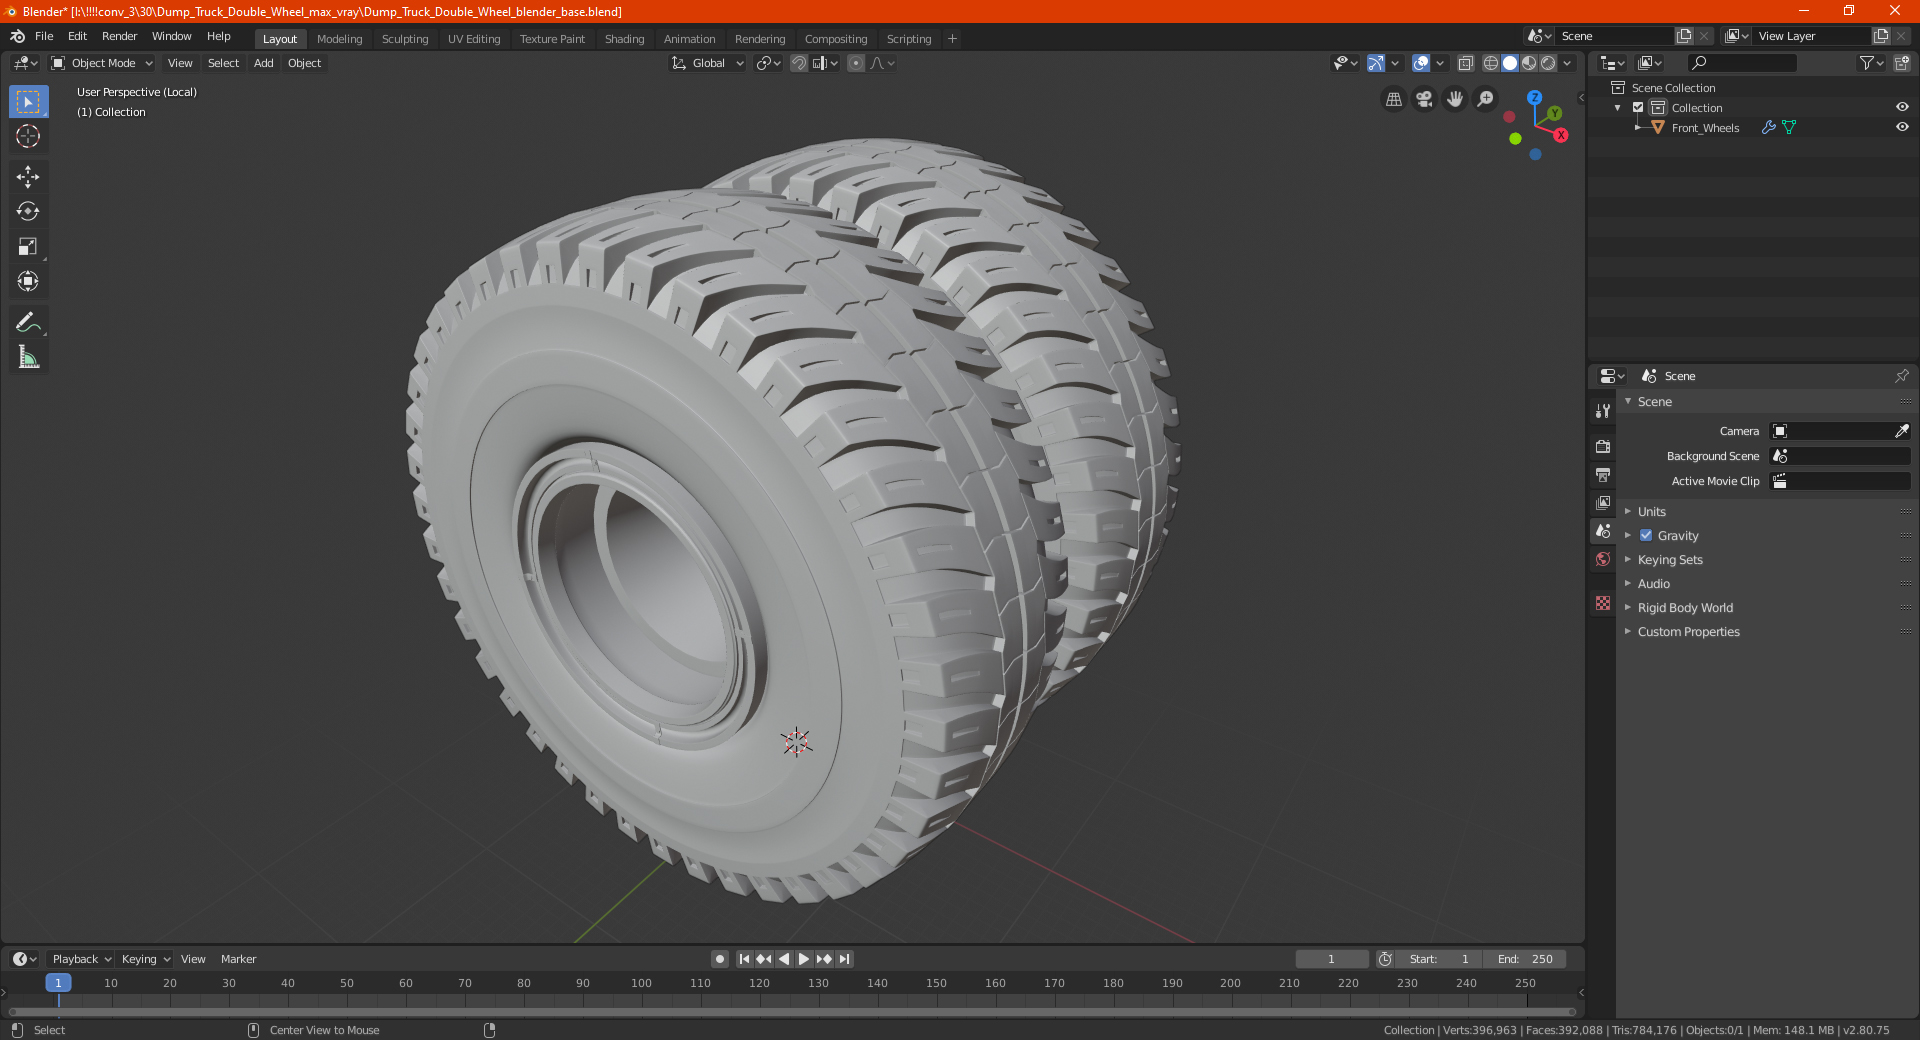Select the Transform tool

click(28, 282)
